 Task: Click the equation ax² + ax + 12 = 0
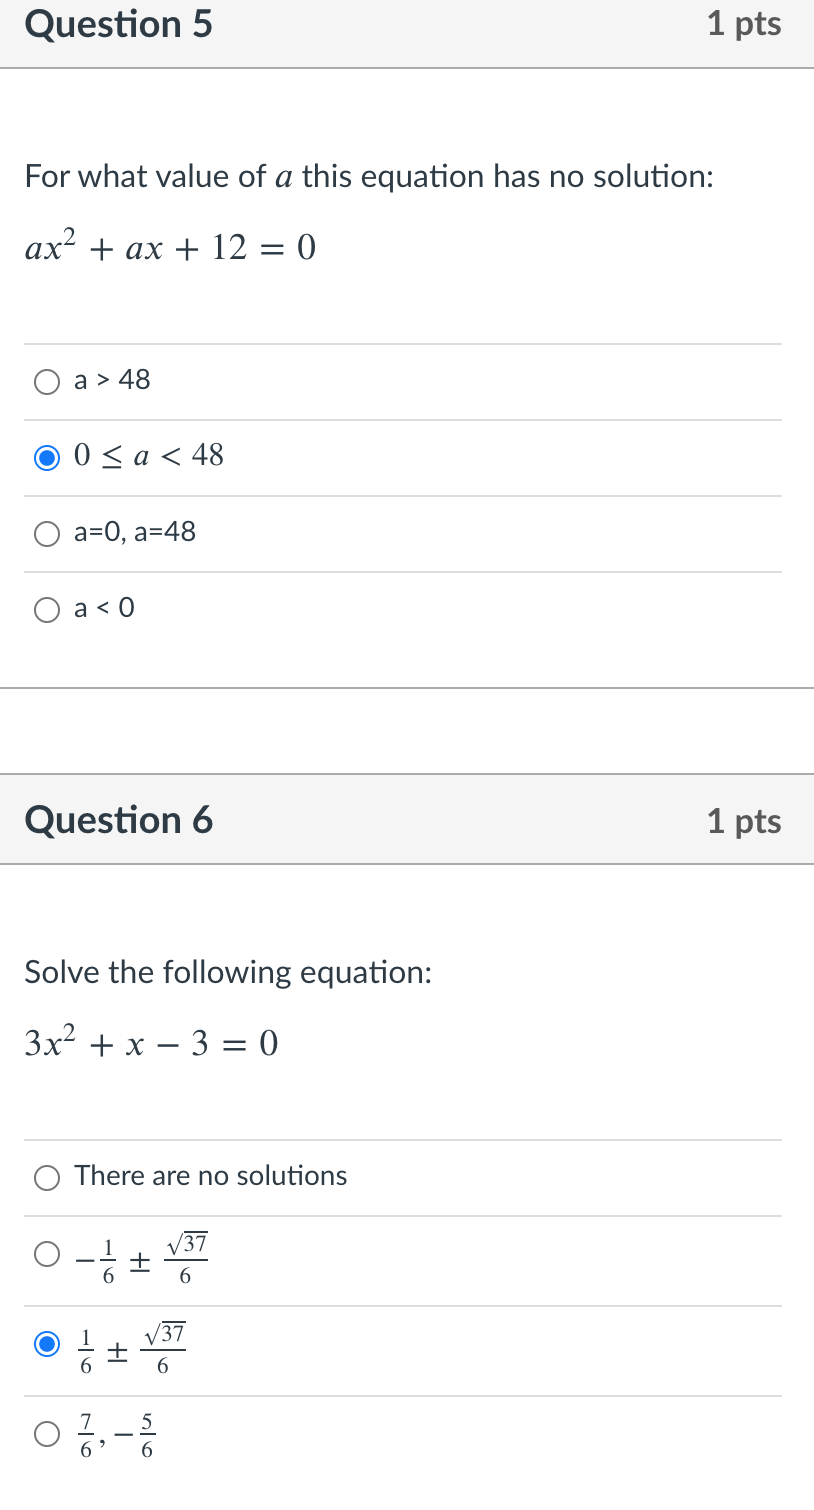170,246
